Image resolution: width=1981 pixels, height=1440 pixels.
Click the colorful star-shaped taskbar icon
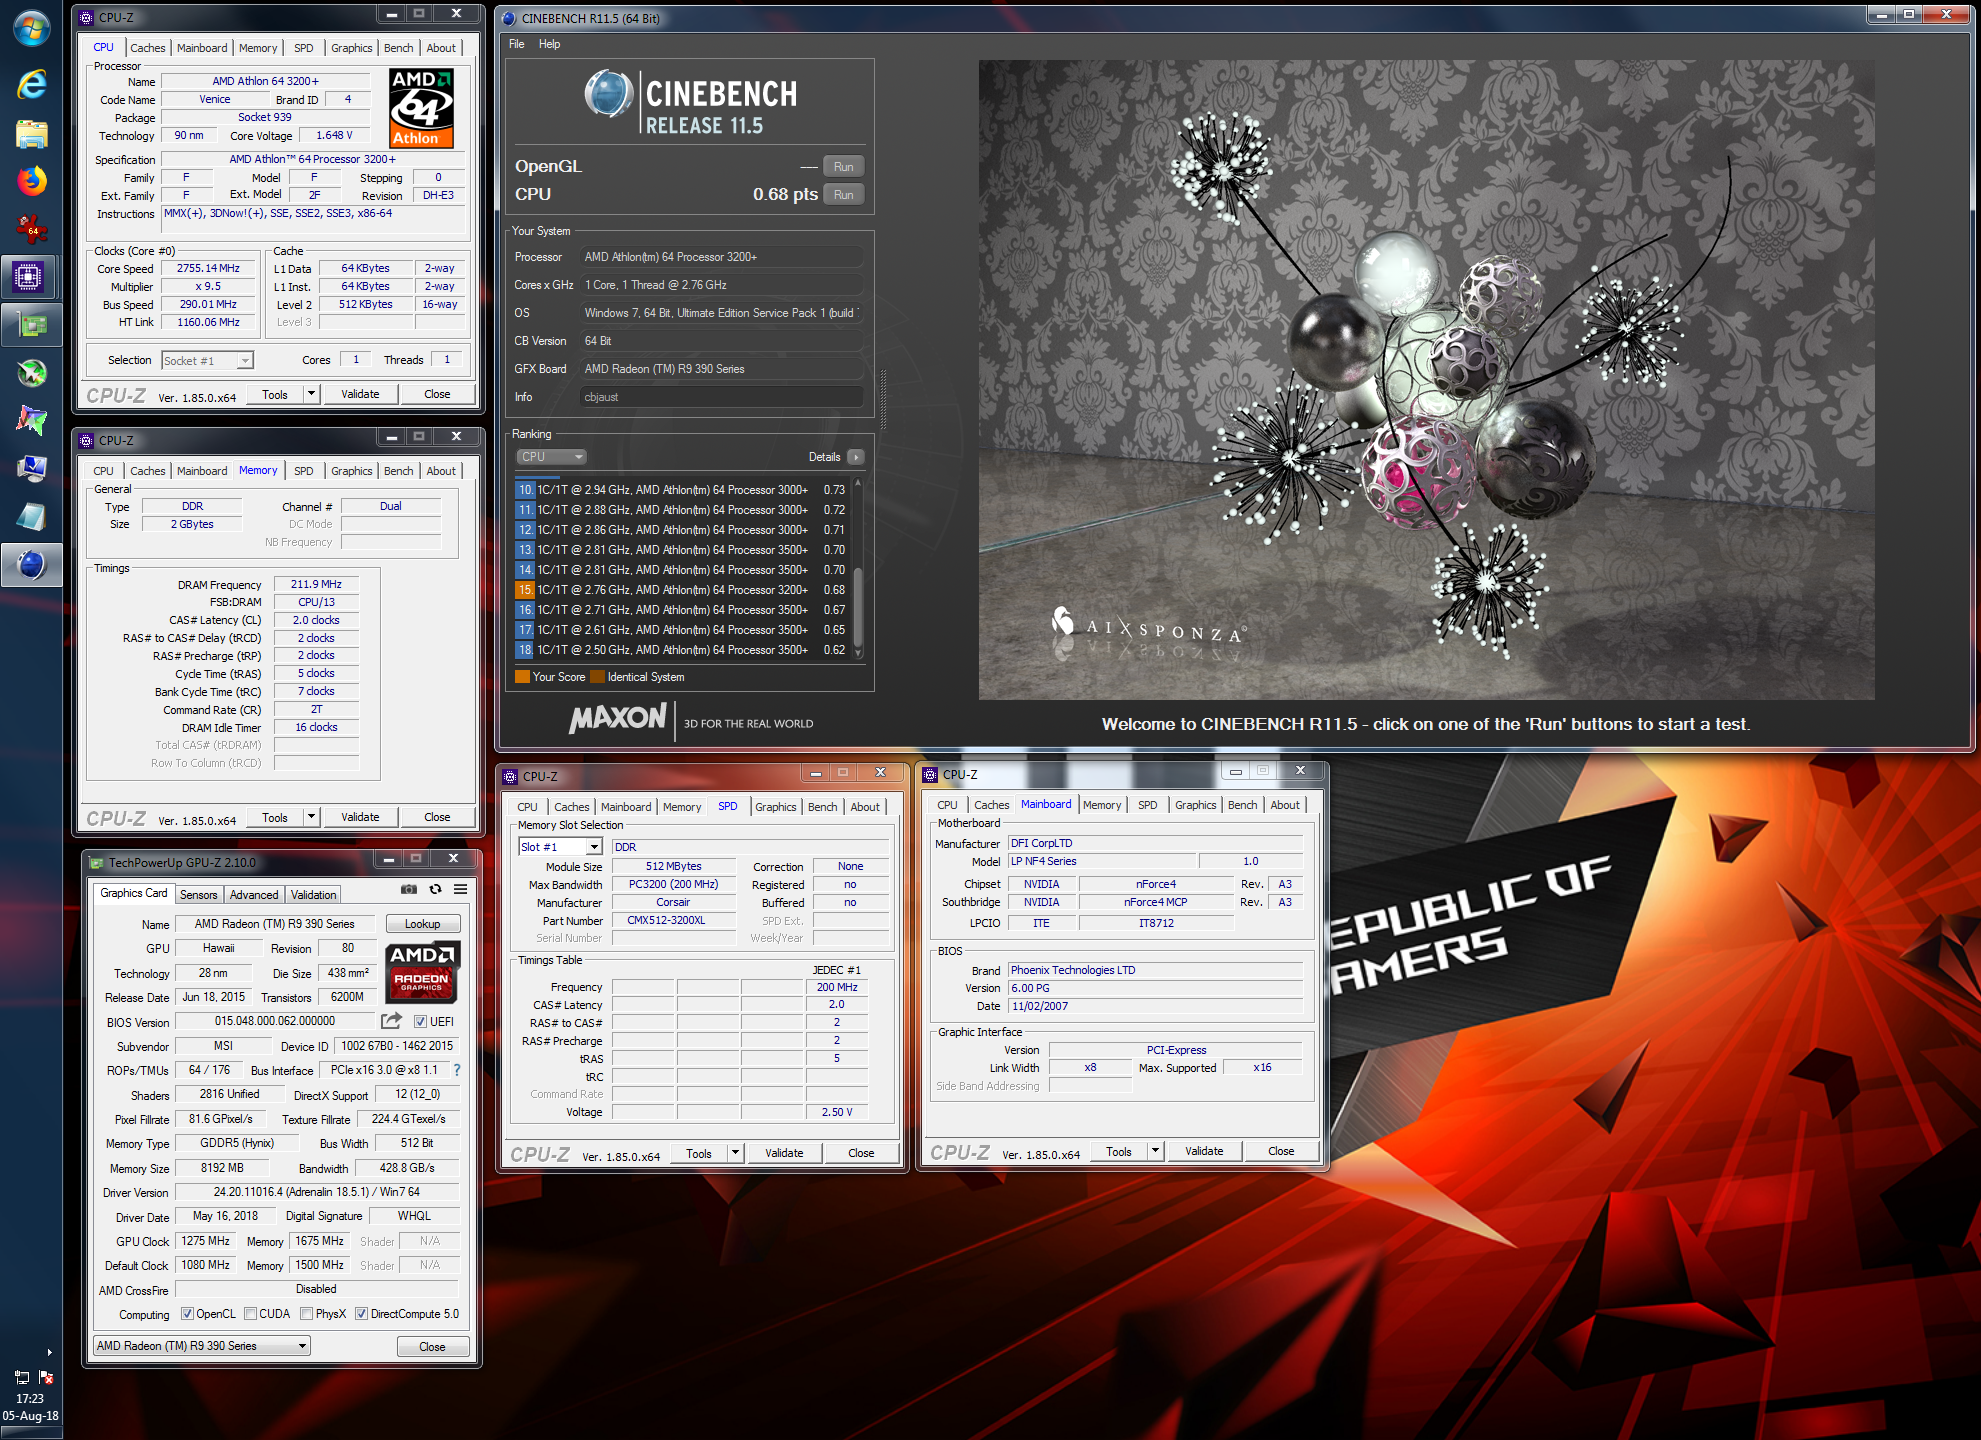(x=31, y=421)
